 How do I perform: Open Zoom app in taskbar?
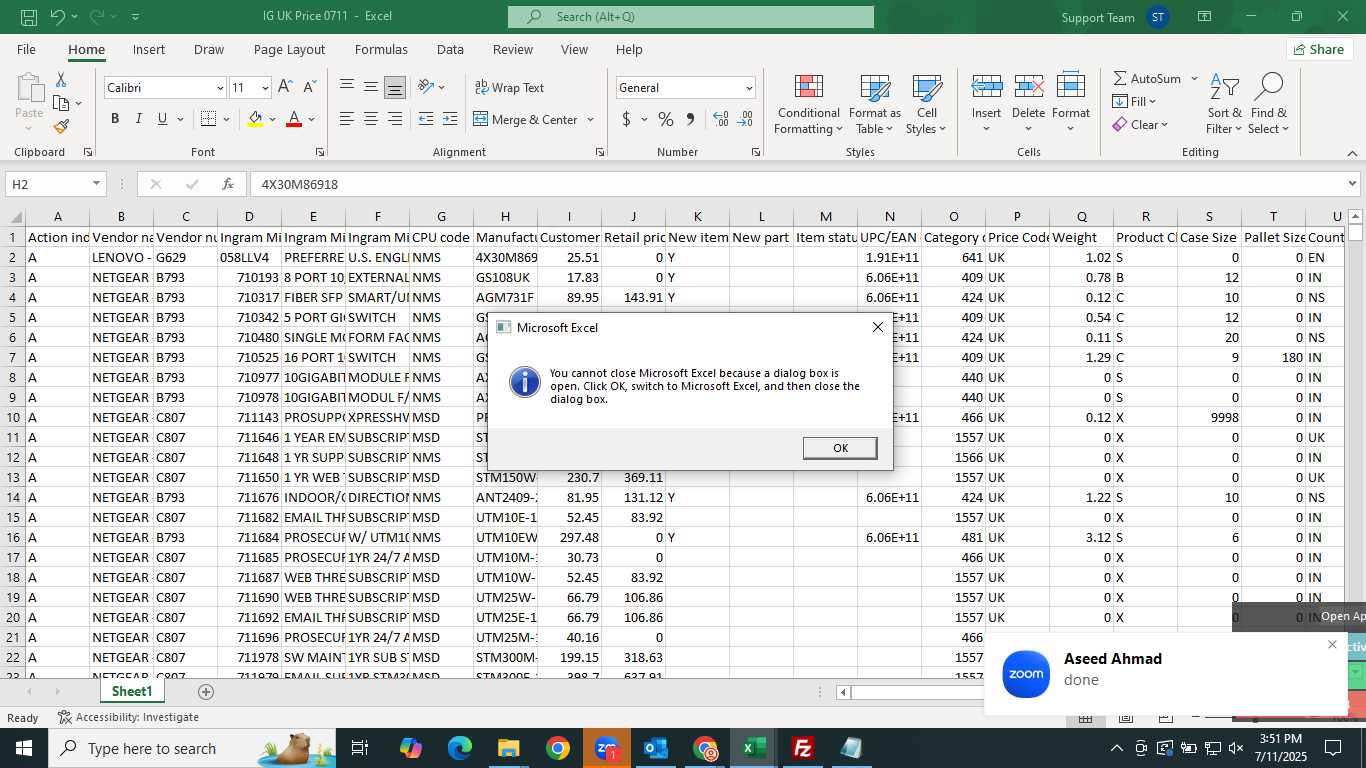point(607,748)
